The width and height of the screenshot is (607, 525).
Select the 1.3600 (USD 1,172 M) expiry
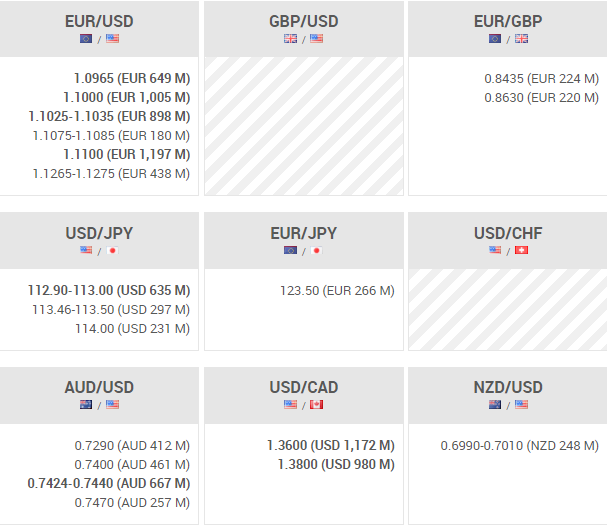(330, 445)
